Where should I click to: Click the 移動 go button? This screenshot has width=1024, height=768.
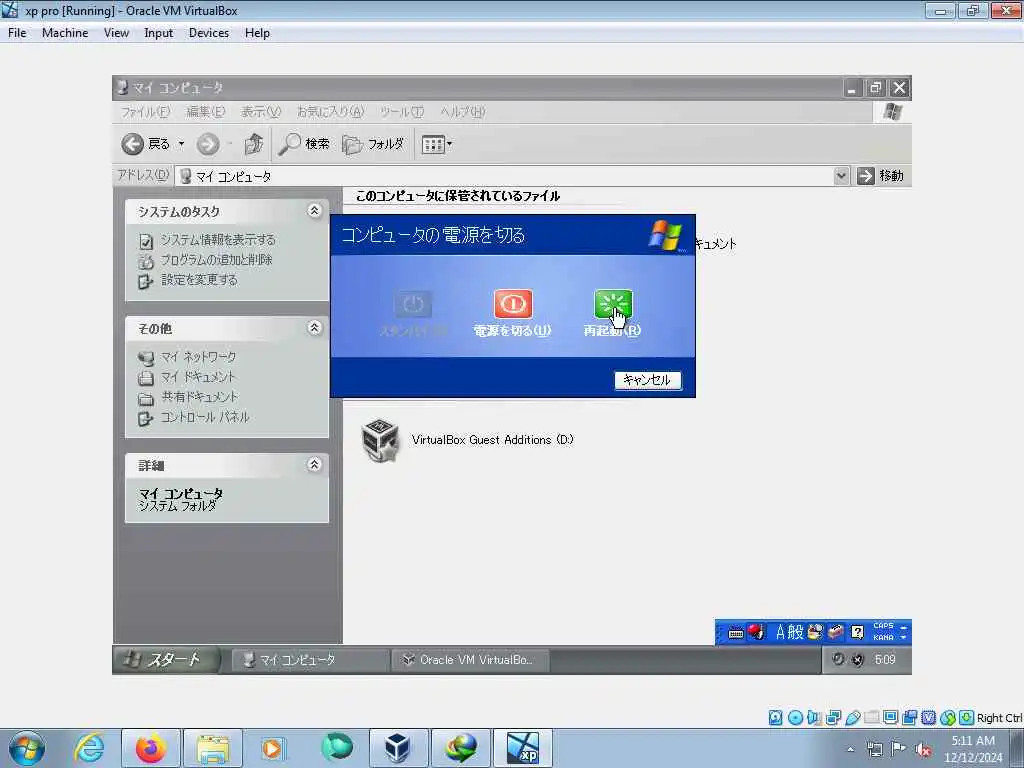click(881, 176)
